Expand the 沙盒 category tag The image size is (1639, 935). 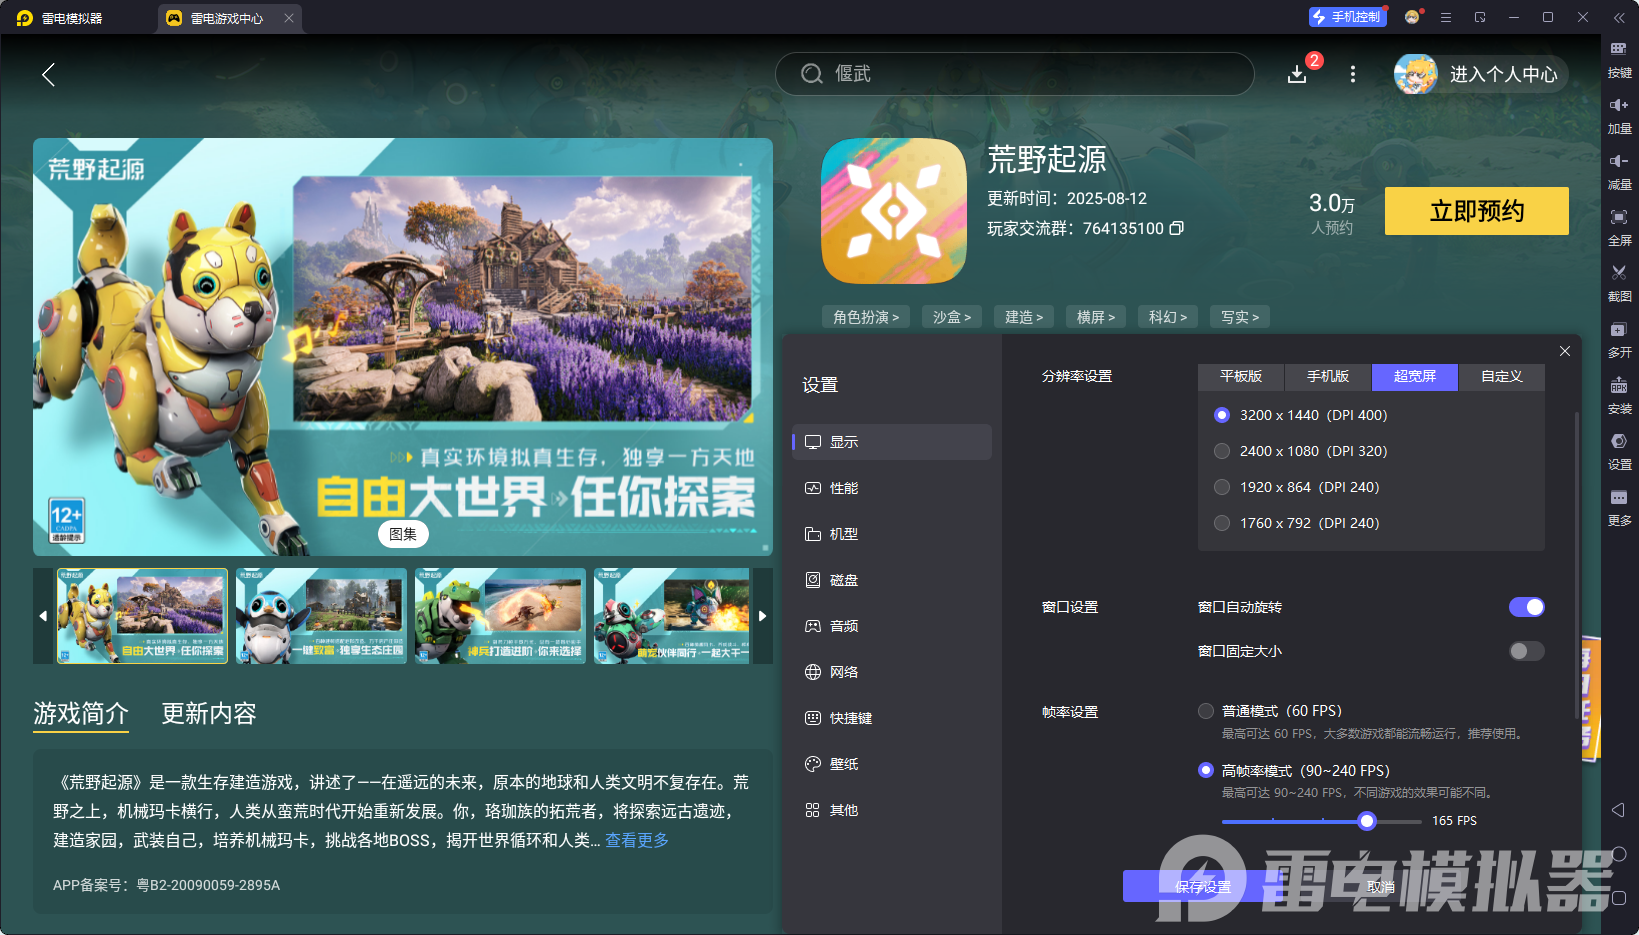tap(951, 317)
